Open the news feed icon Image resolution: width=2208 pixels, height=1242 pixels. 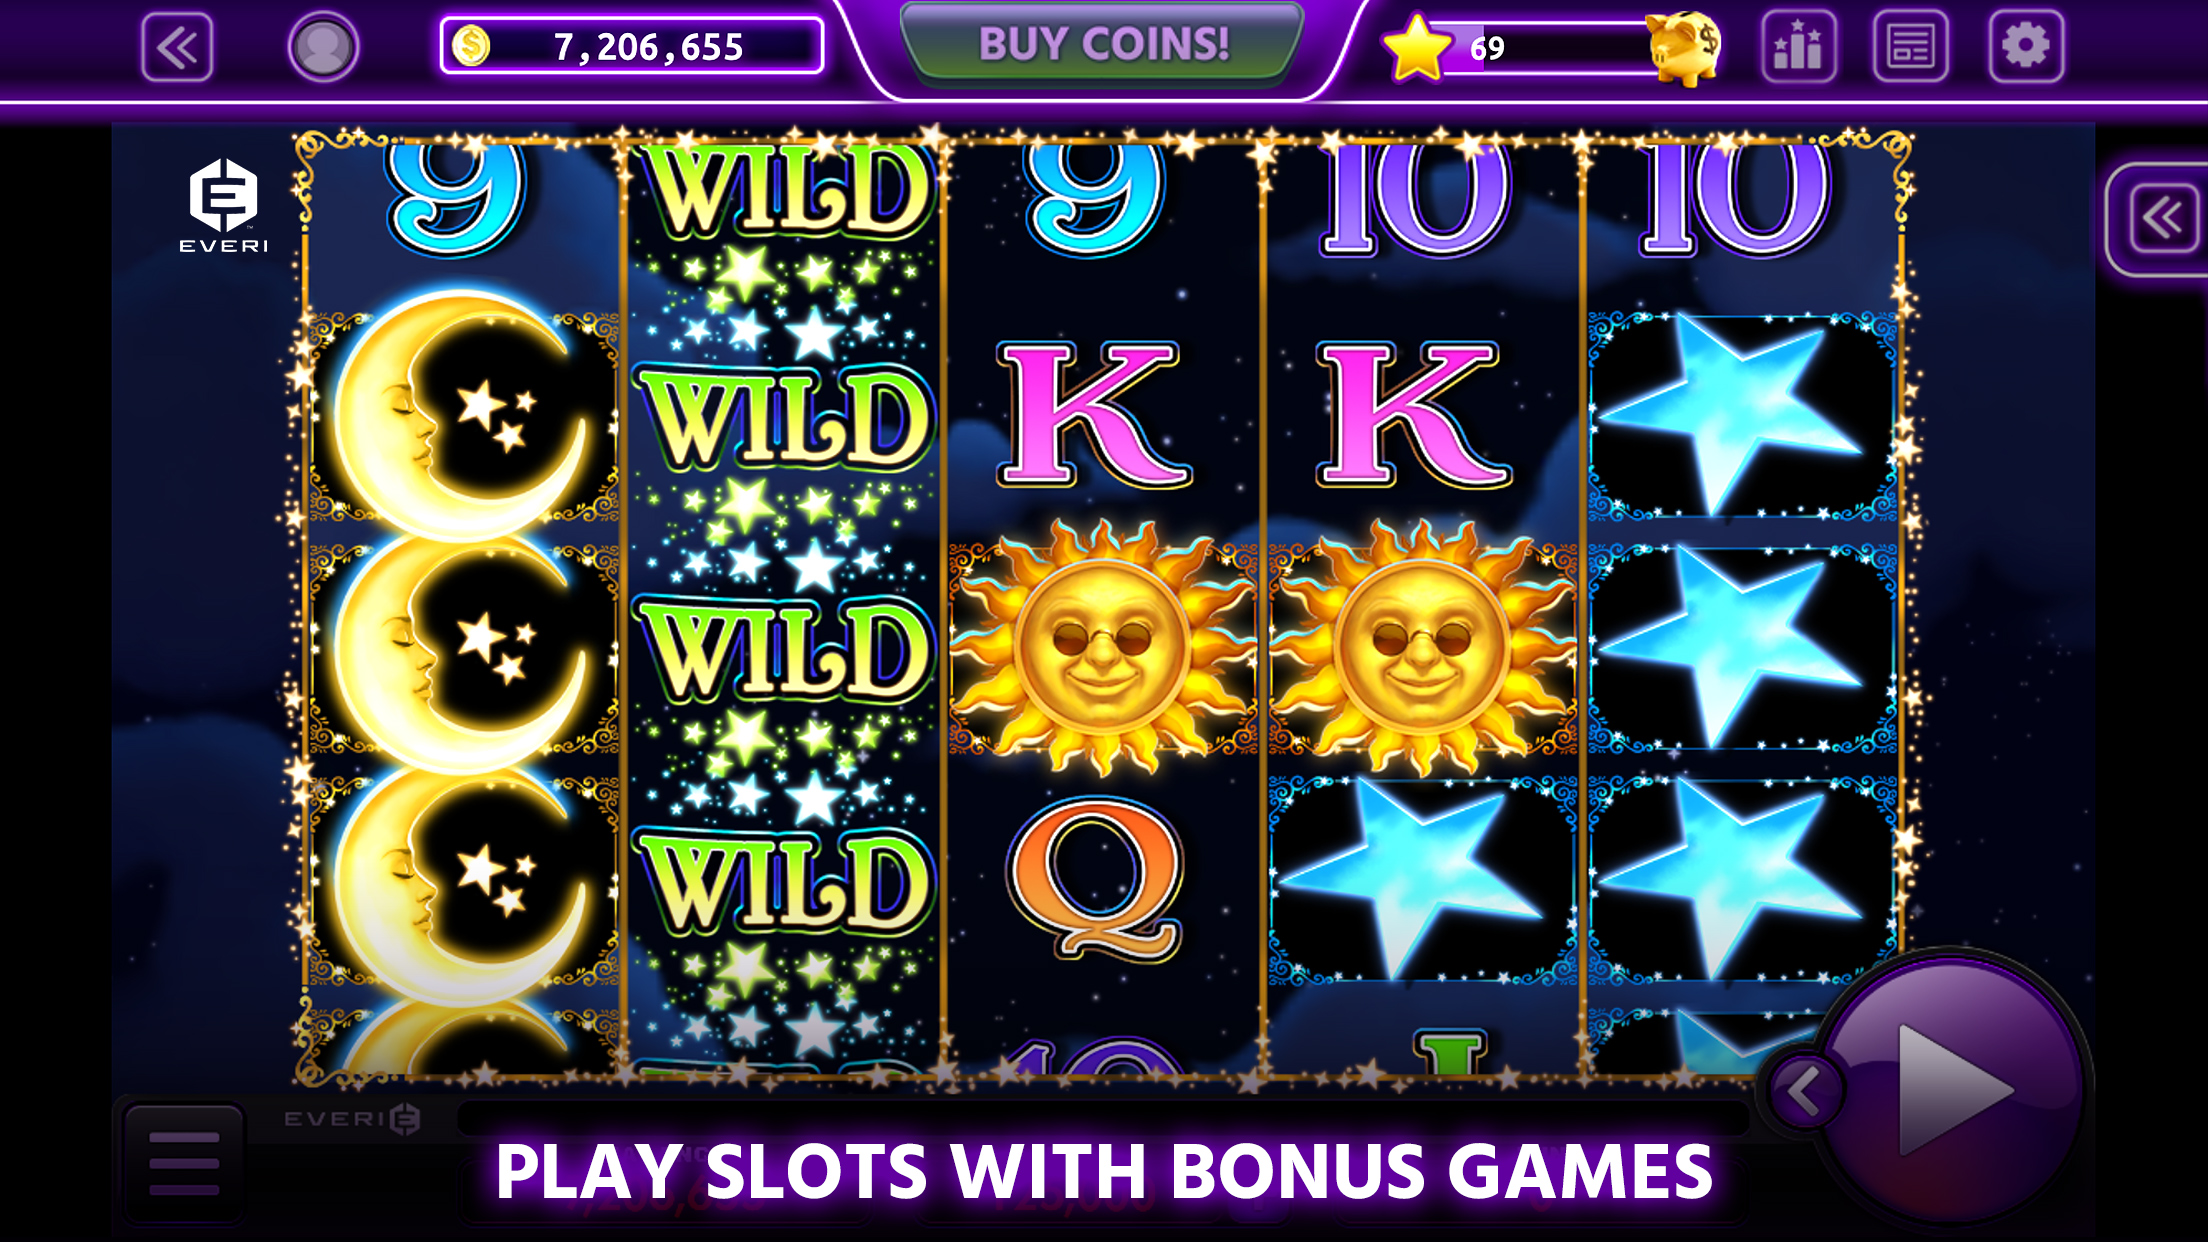1910,46
